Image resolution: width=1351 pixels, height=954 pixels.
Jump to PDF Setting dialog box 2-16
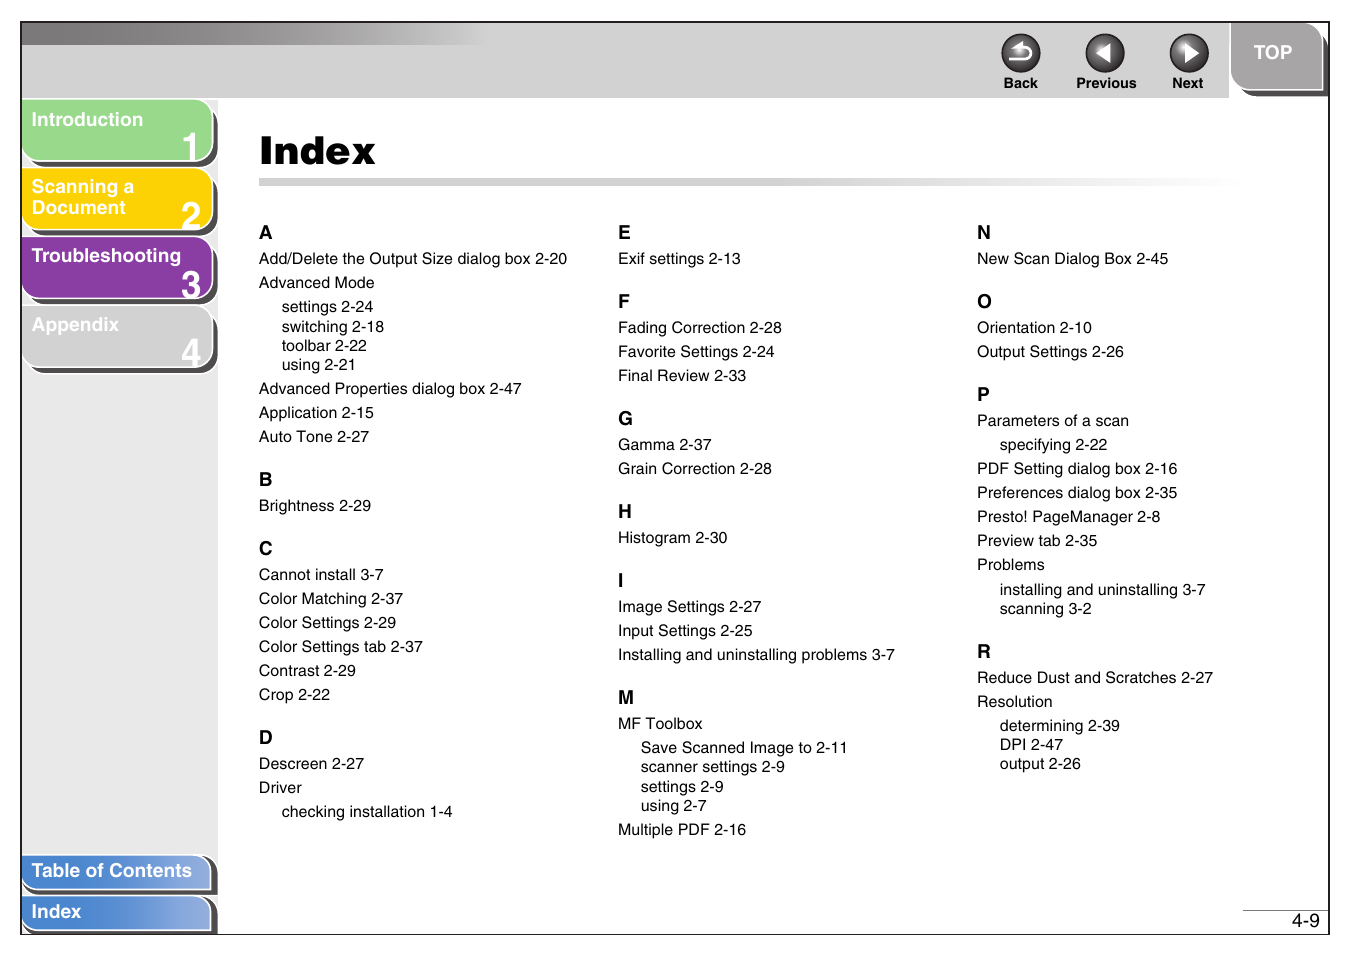point(1077,469)
